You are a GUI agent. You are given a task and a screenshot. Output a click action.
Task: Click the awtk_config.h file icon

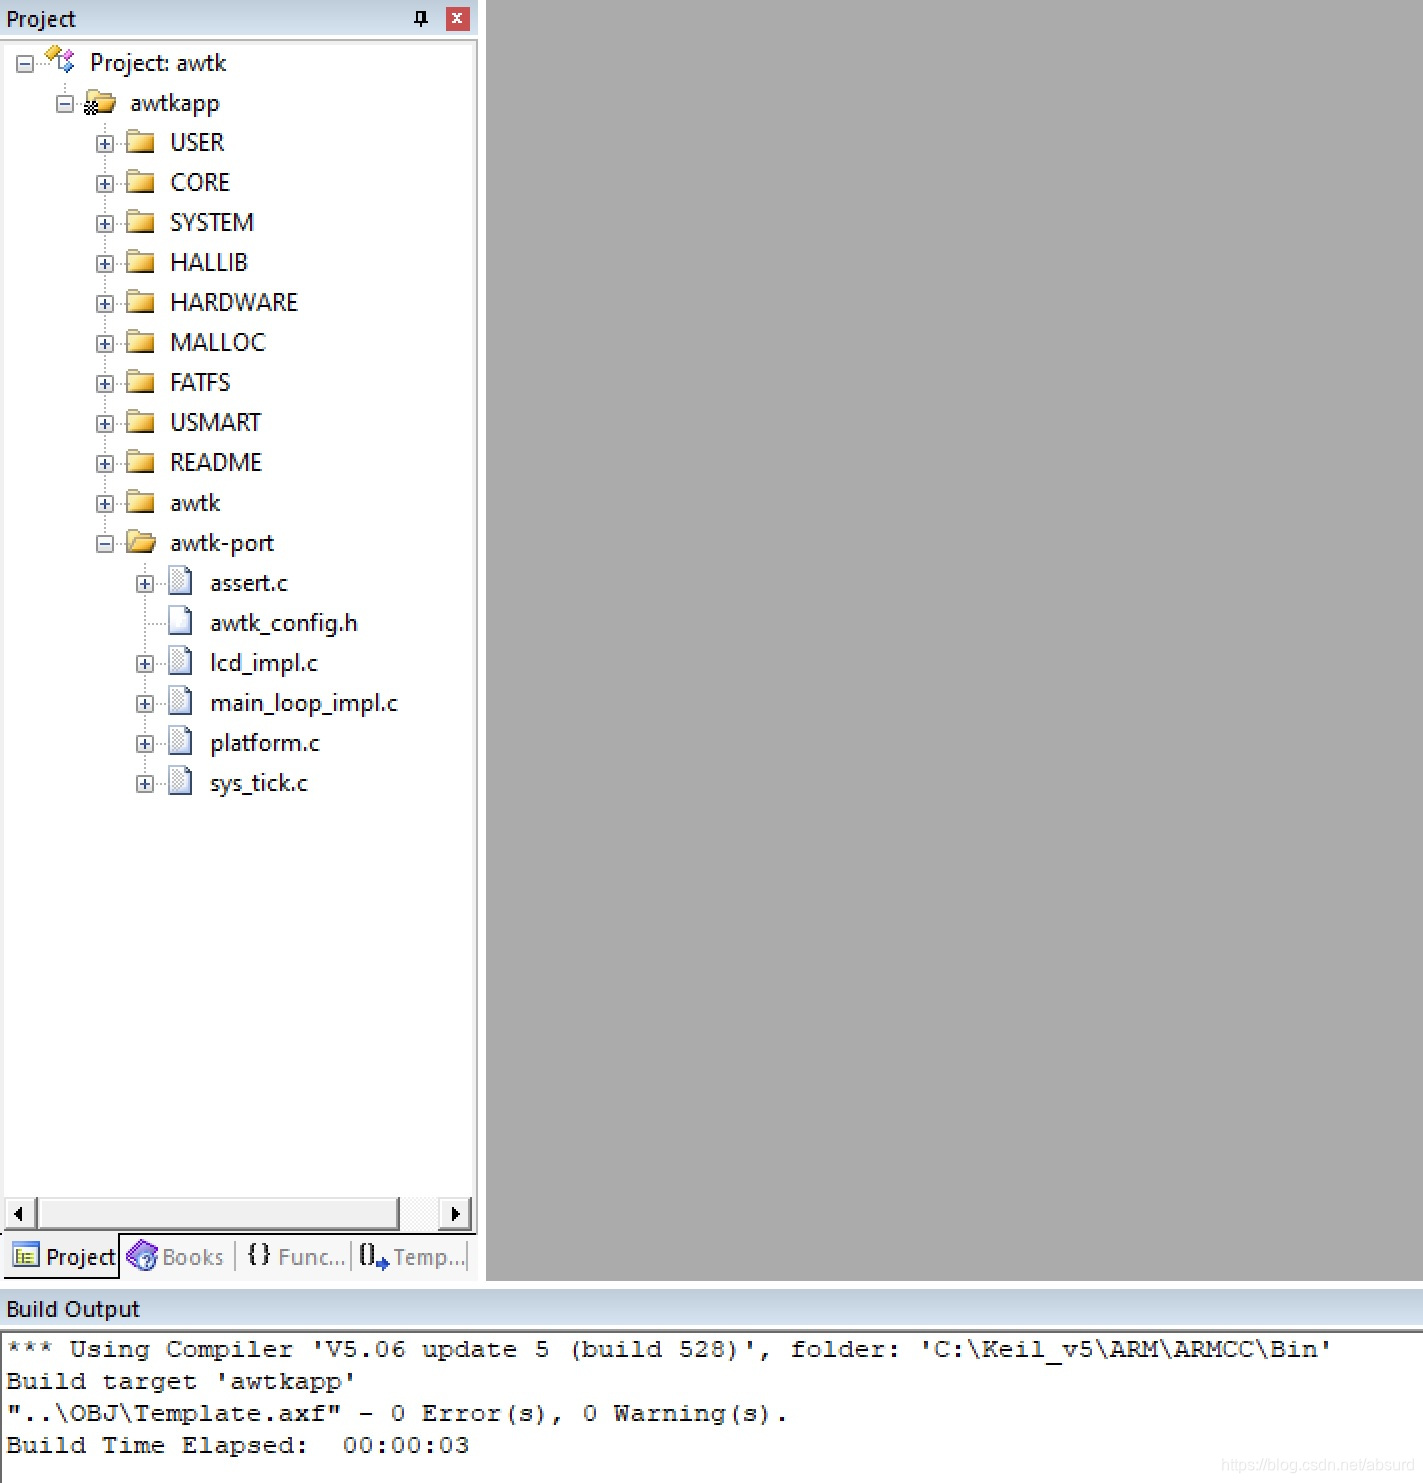click(181, 621)
